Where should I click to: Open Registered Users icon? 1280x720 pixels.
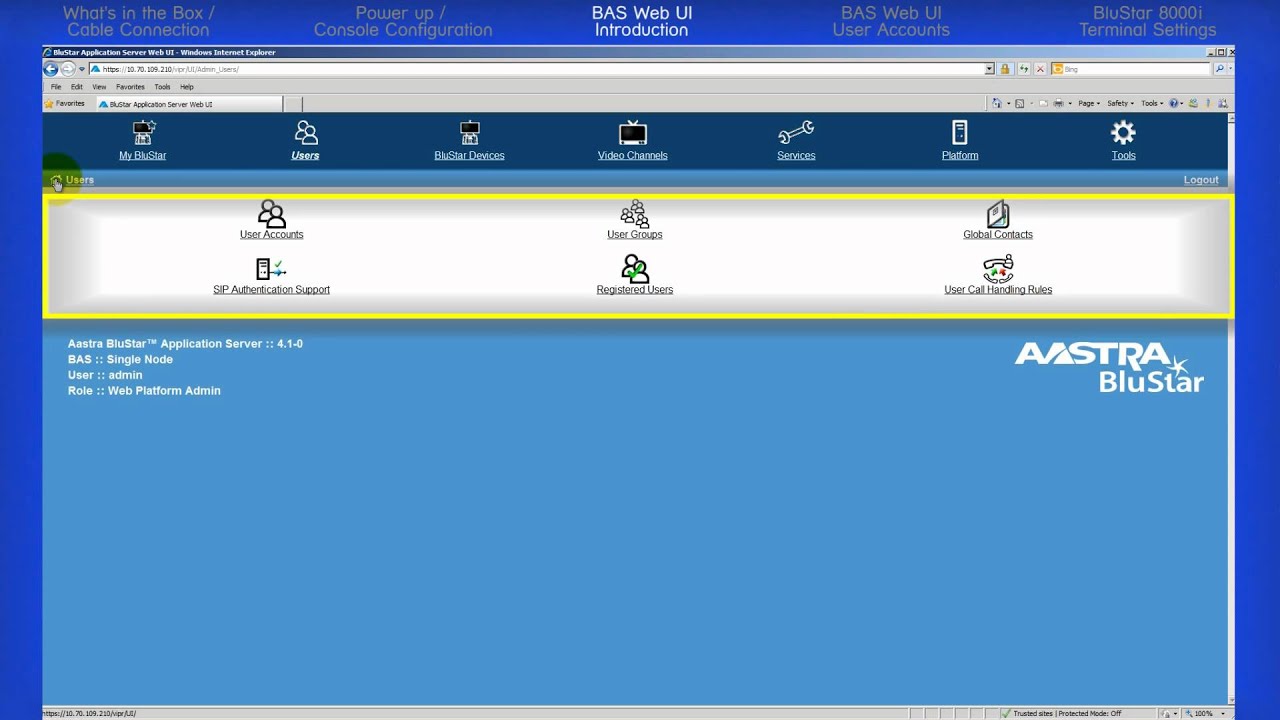pyautogui.click(x=635, y=269)
